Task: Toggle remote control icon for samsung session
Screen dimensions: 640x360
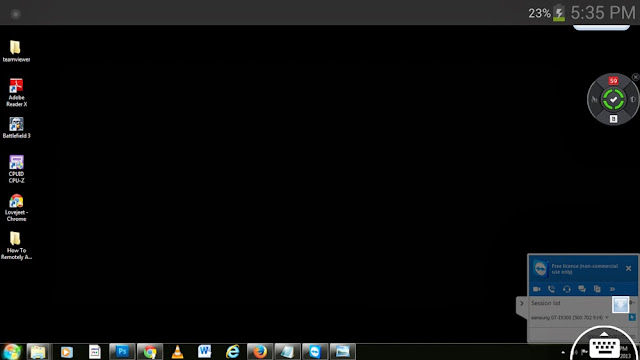Action: coord(632,317)
